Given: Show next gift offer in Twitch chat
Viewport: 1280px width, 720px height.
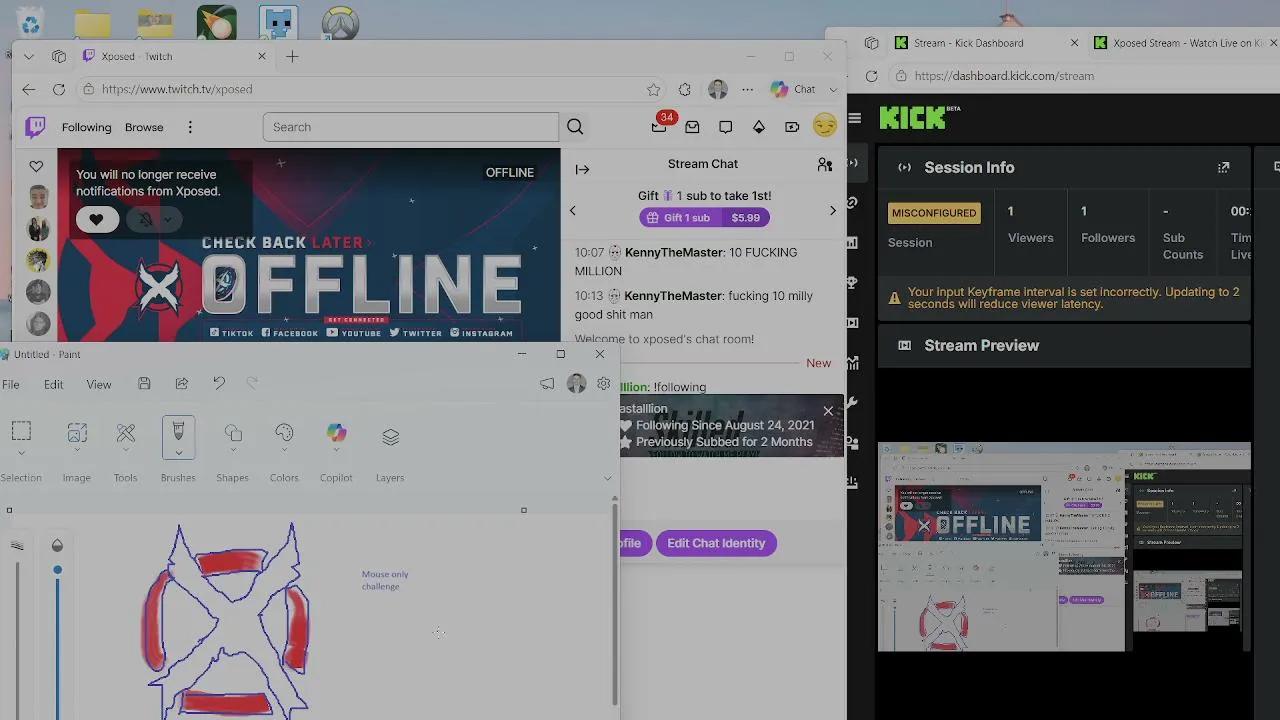Looking at the screenshot, I should (832, 210).
